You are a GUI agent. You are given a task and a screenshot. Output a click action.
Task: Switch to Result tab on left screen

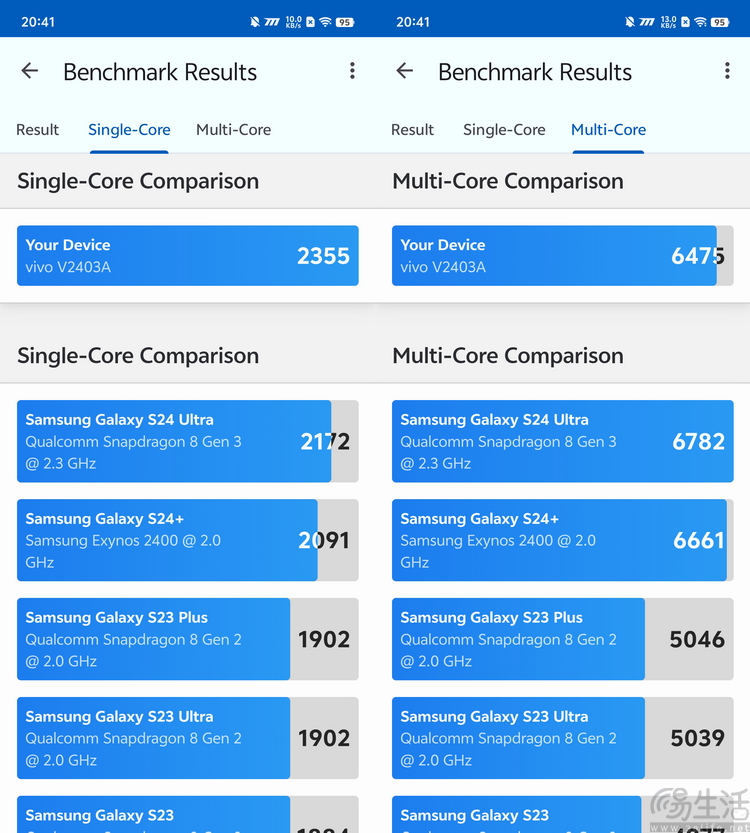pyautogui.click(x=37, y=130)
